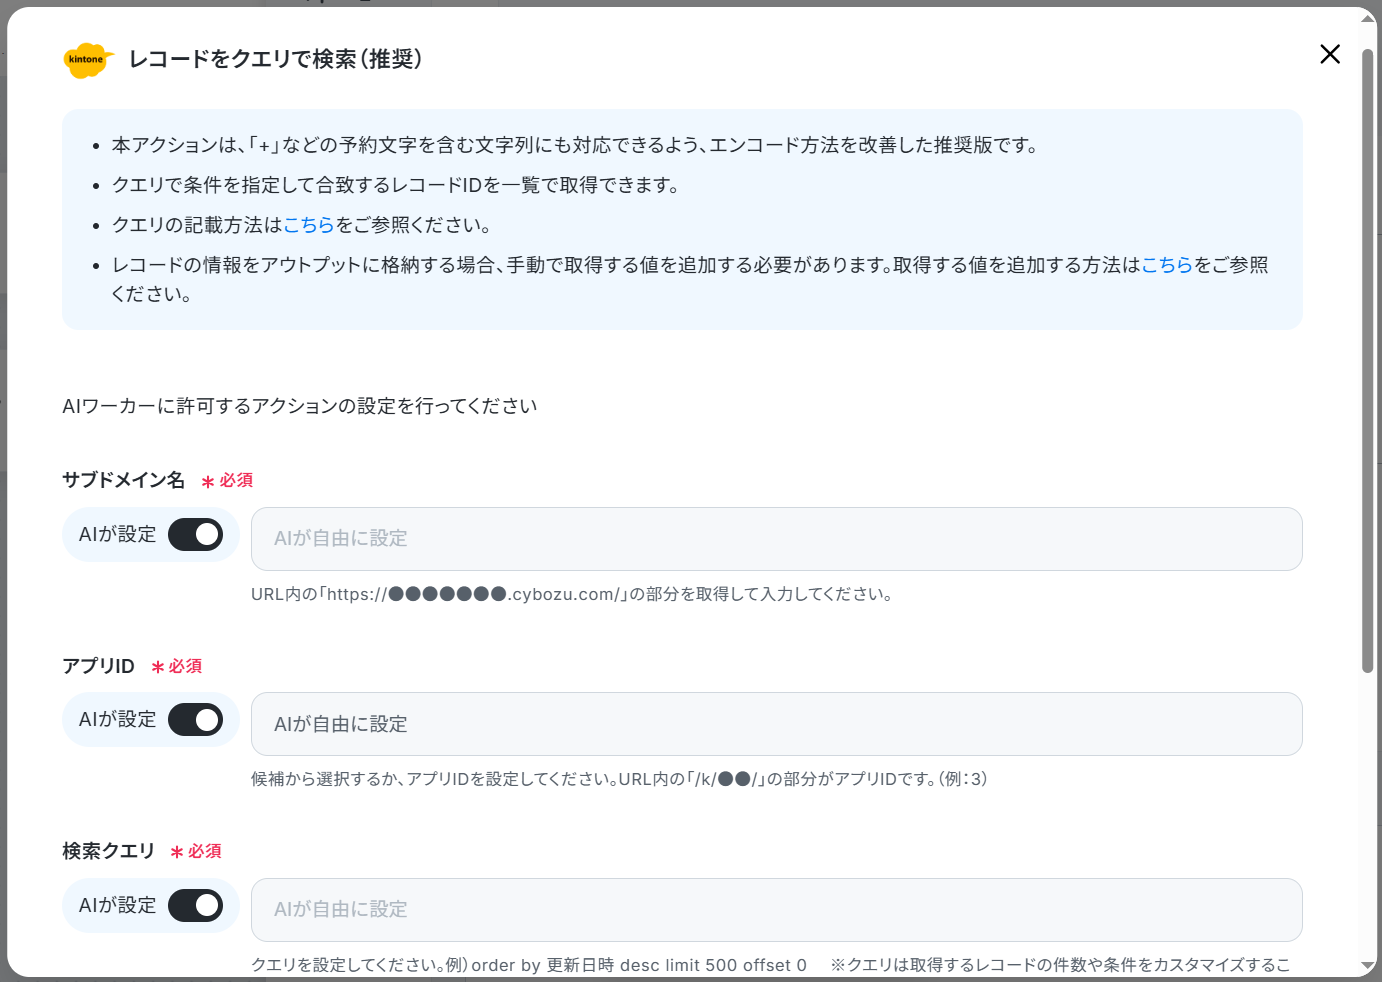Click the dialog's vertical scrollbar thumb
Viewport: 1382px width, 982px height.
pos(1368,360)
